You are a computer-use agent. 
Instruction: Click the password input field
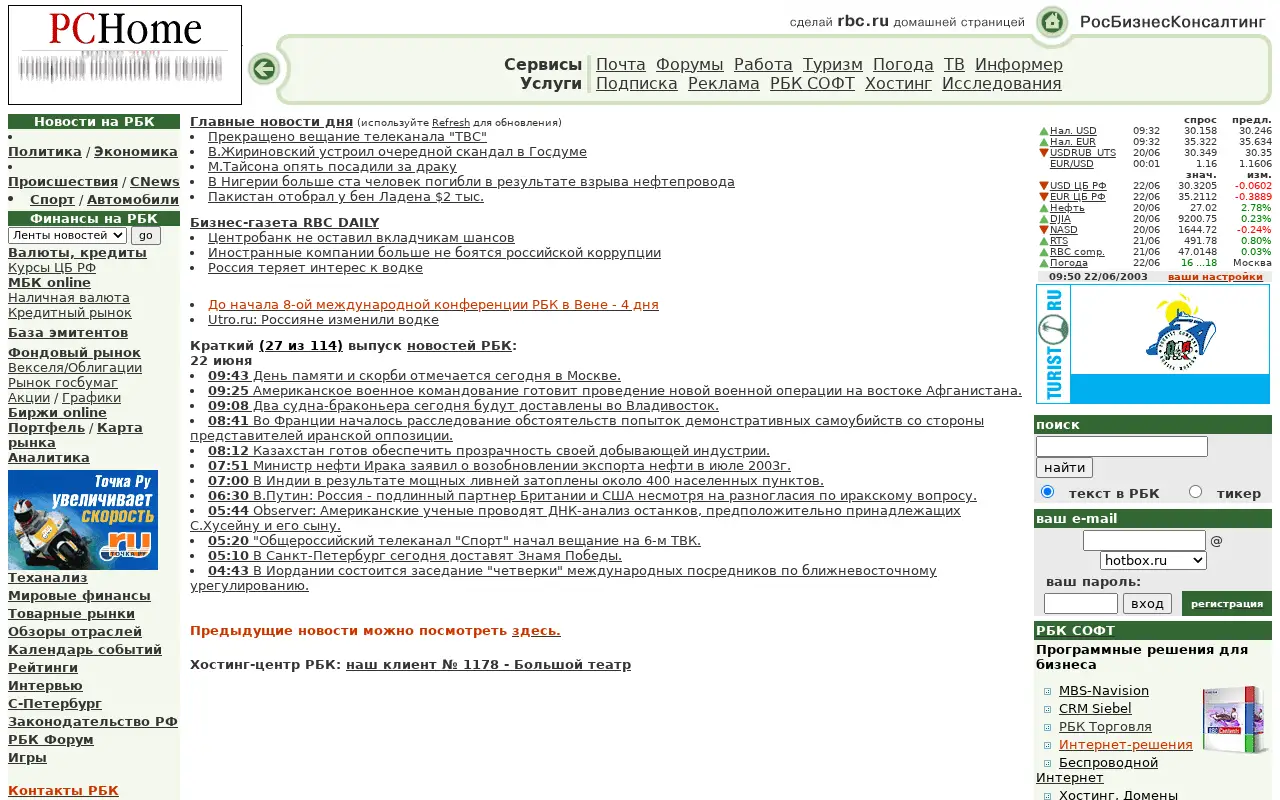[x=1081, y=603]
